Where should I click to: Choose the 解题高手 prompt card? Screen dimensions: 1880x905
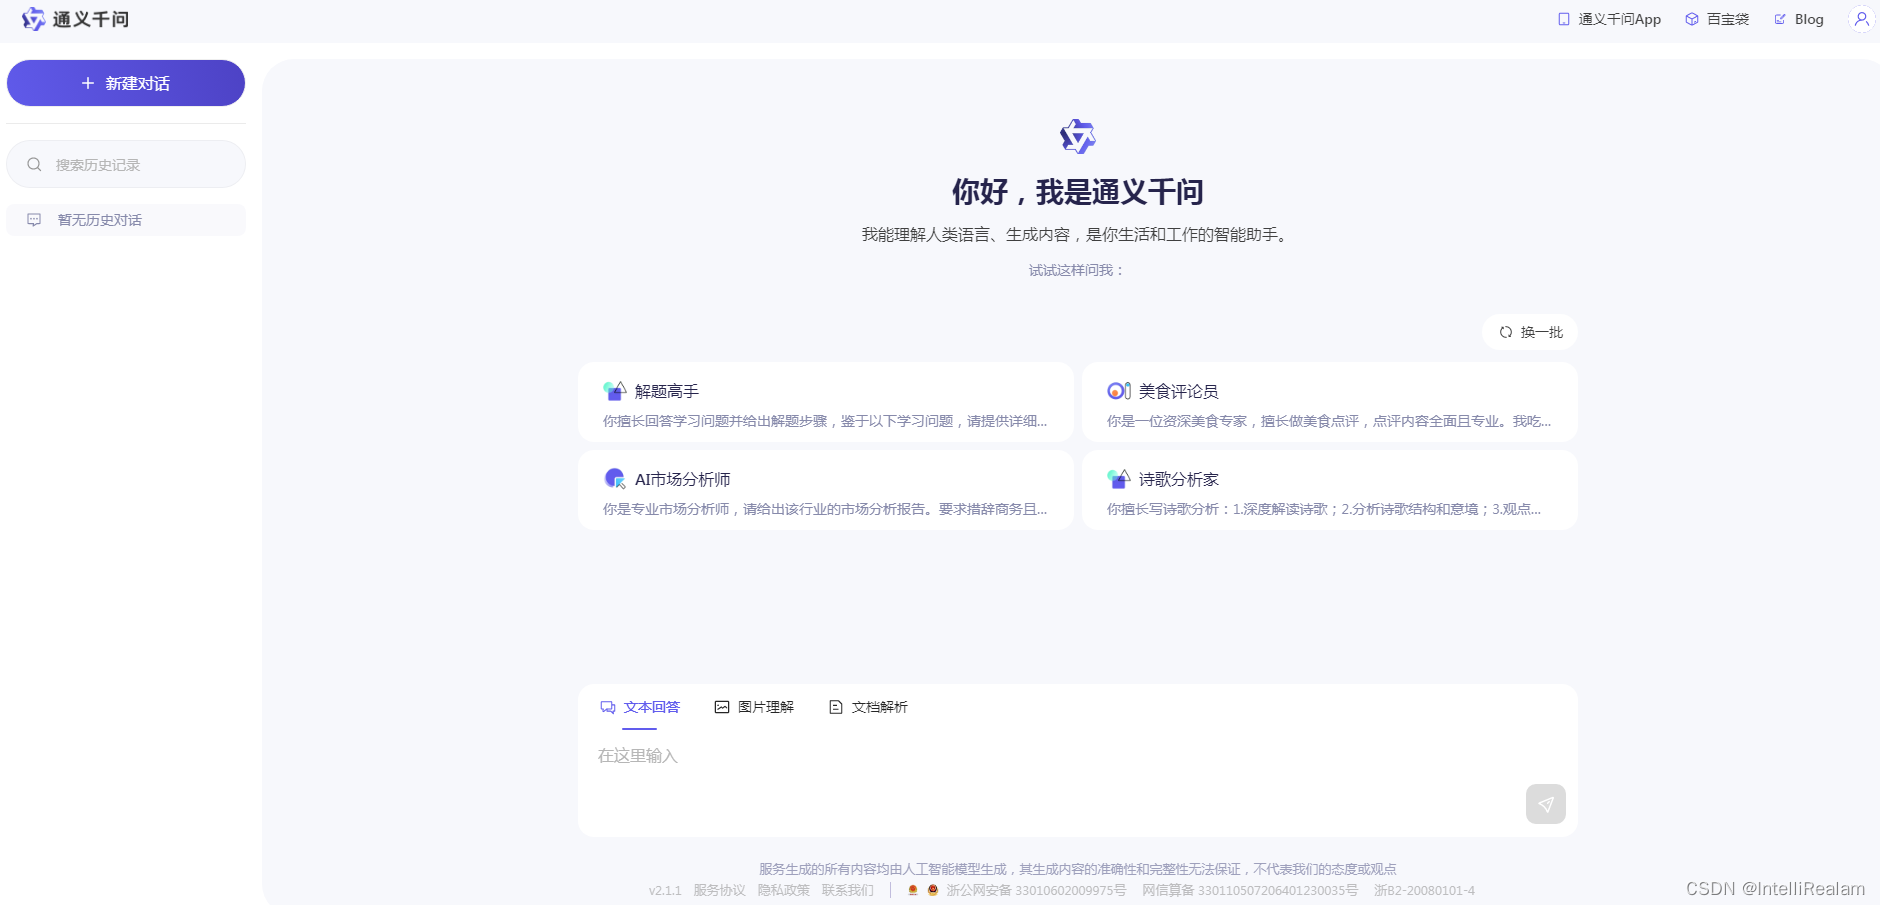tap(826, 402)
